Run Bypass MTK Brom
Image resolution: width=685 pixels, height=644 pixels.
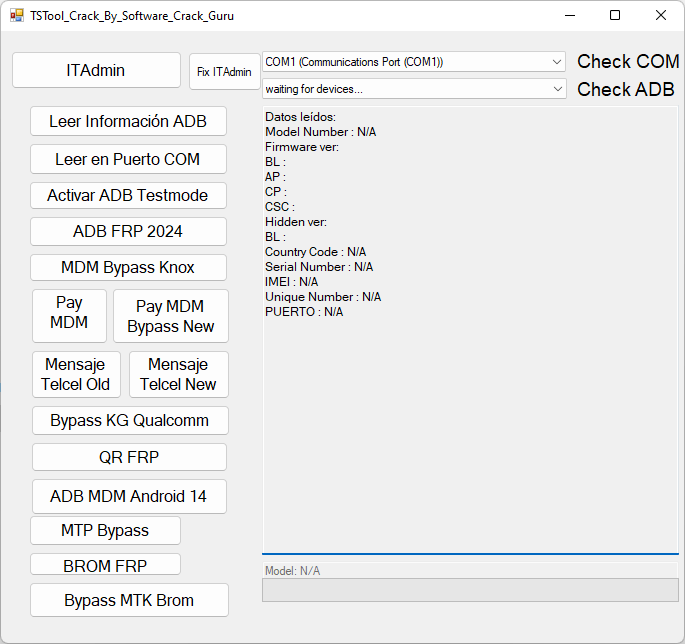[129, 600]
